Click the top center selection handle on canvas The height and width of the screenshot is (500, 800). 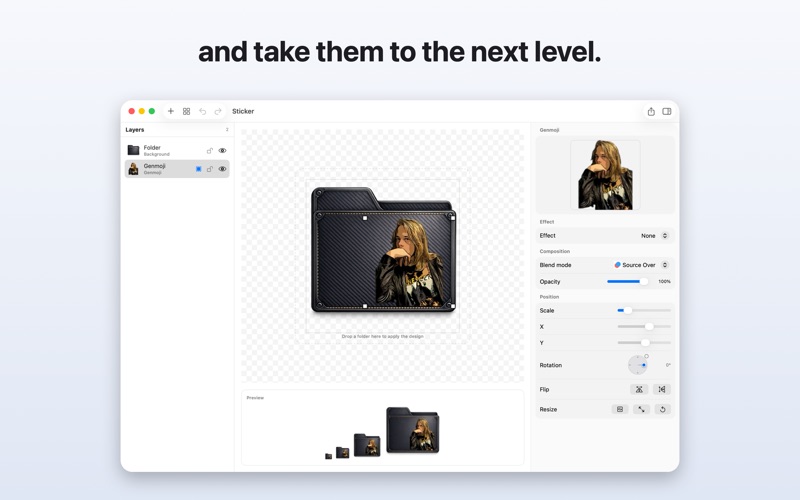(365, 218)
